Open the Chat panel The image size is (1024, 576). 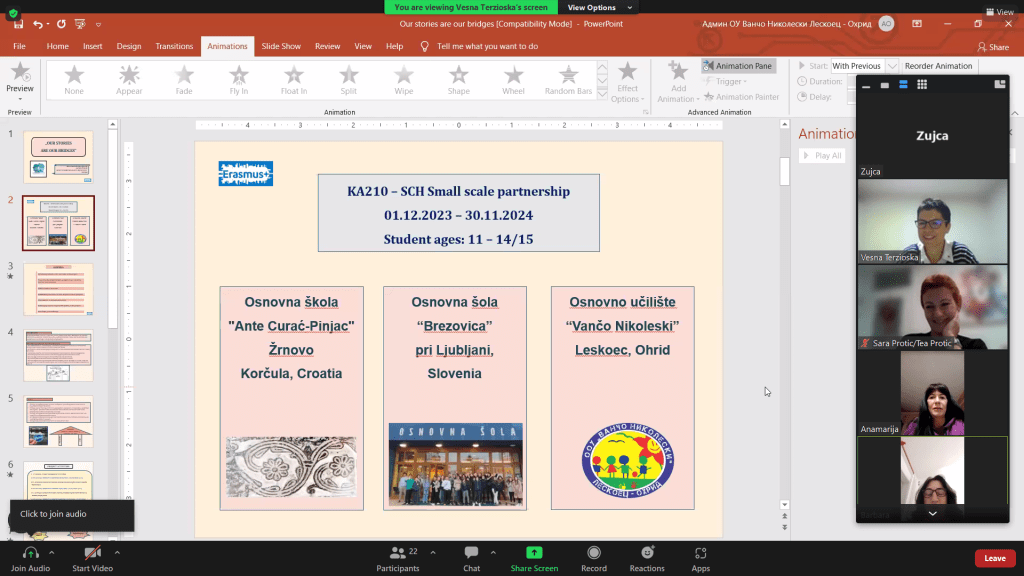(x=471, y=552)
